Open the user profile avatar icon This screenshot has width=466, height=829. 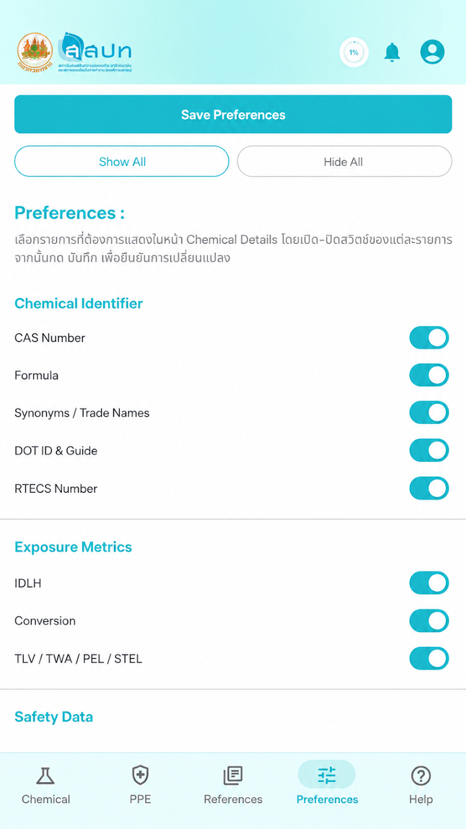click(x=432, y=52)
